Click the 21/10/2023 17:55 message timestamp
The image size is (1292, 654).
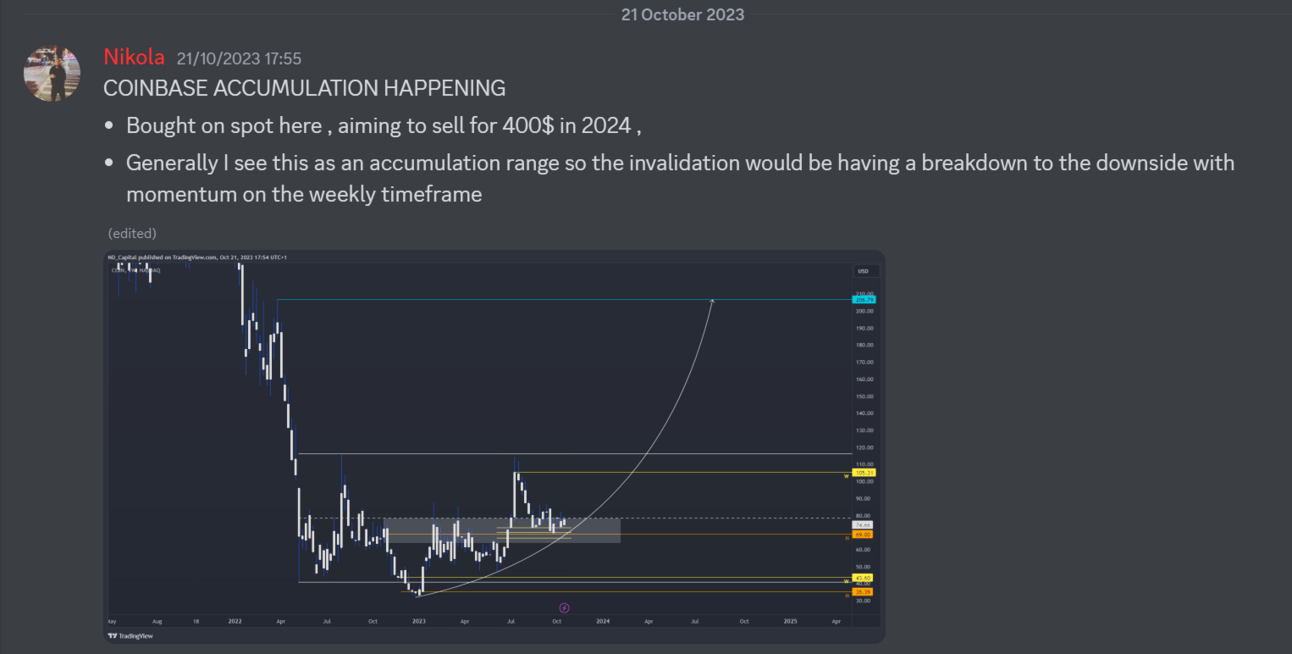click(x=239, y=59)
